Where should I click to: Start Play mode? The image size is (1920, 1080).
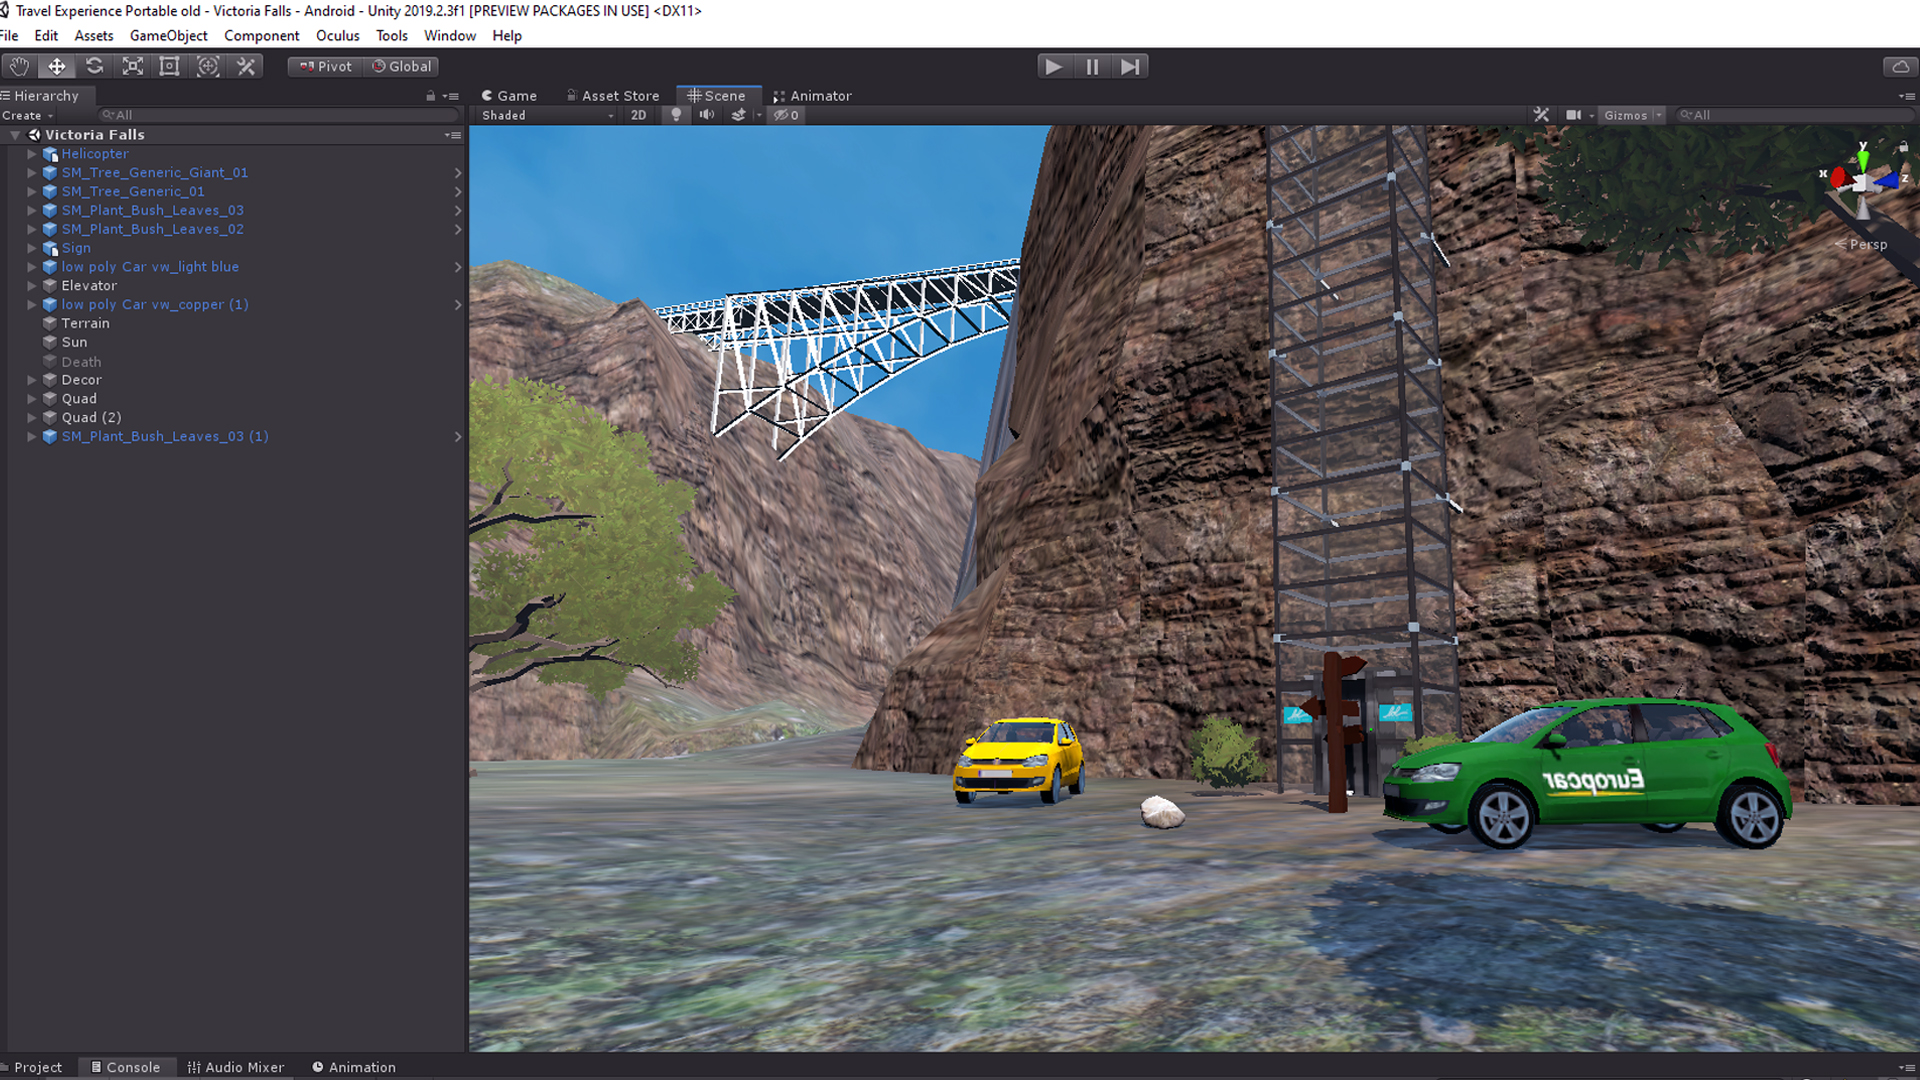point(1053,66)
